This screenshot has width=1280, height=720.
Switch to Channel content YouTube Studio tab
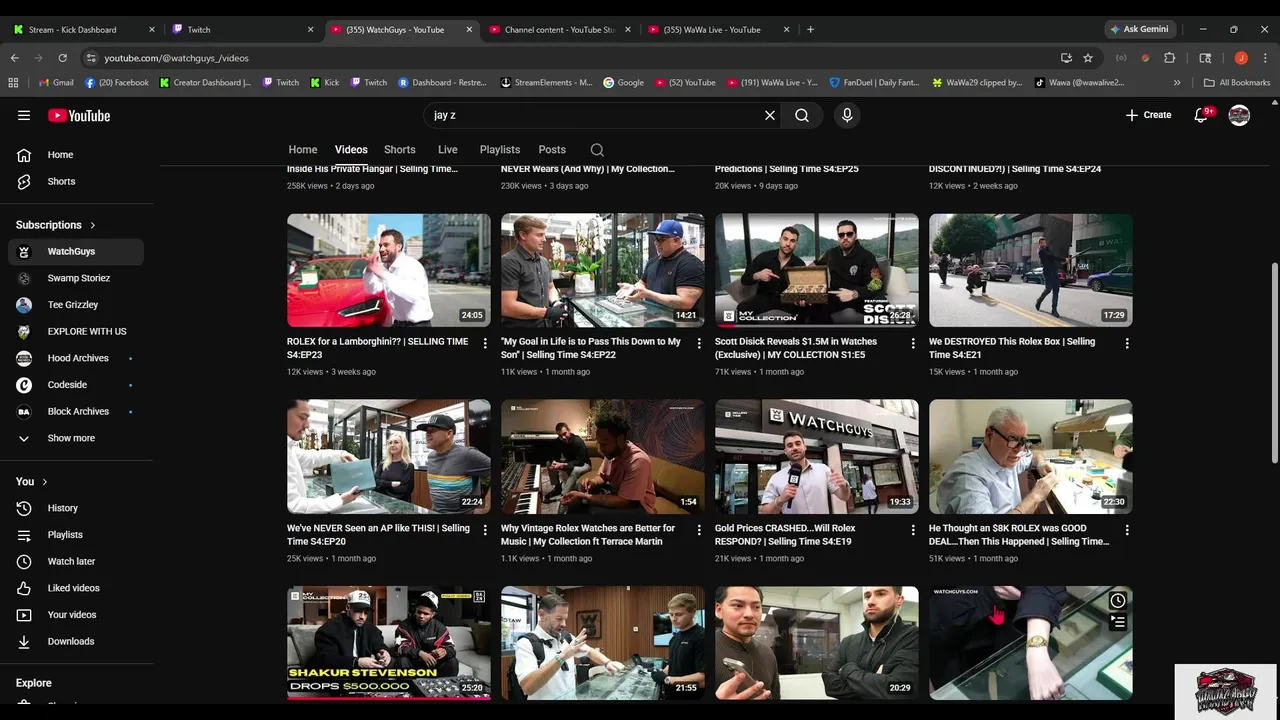(560, 29)
